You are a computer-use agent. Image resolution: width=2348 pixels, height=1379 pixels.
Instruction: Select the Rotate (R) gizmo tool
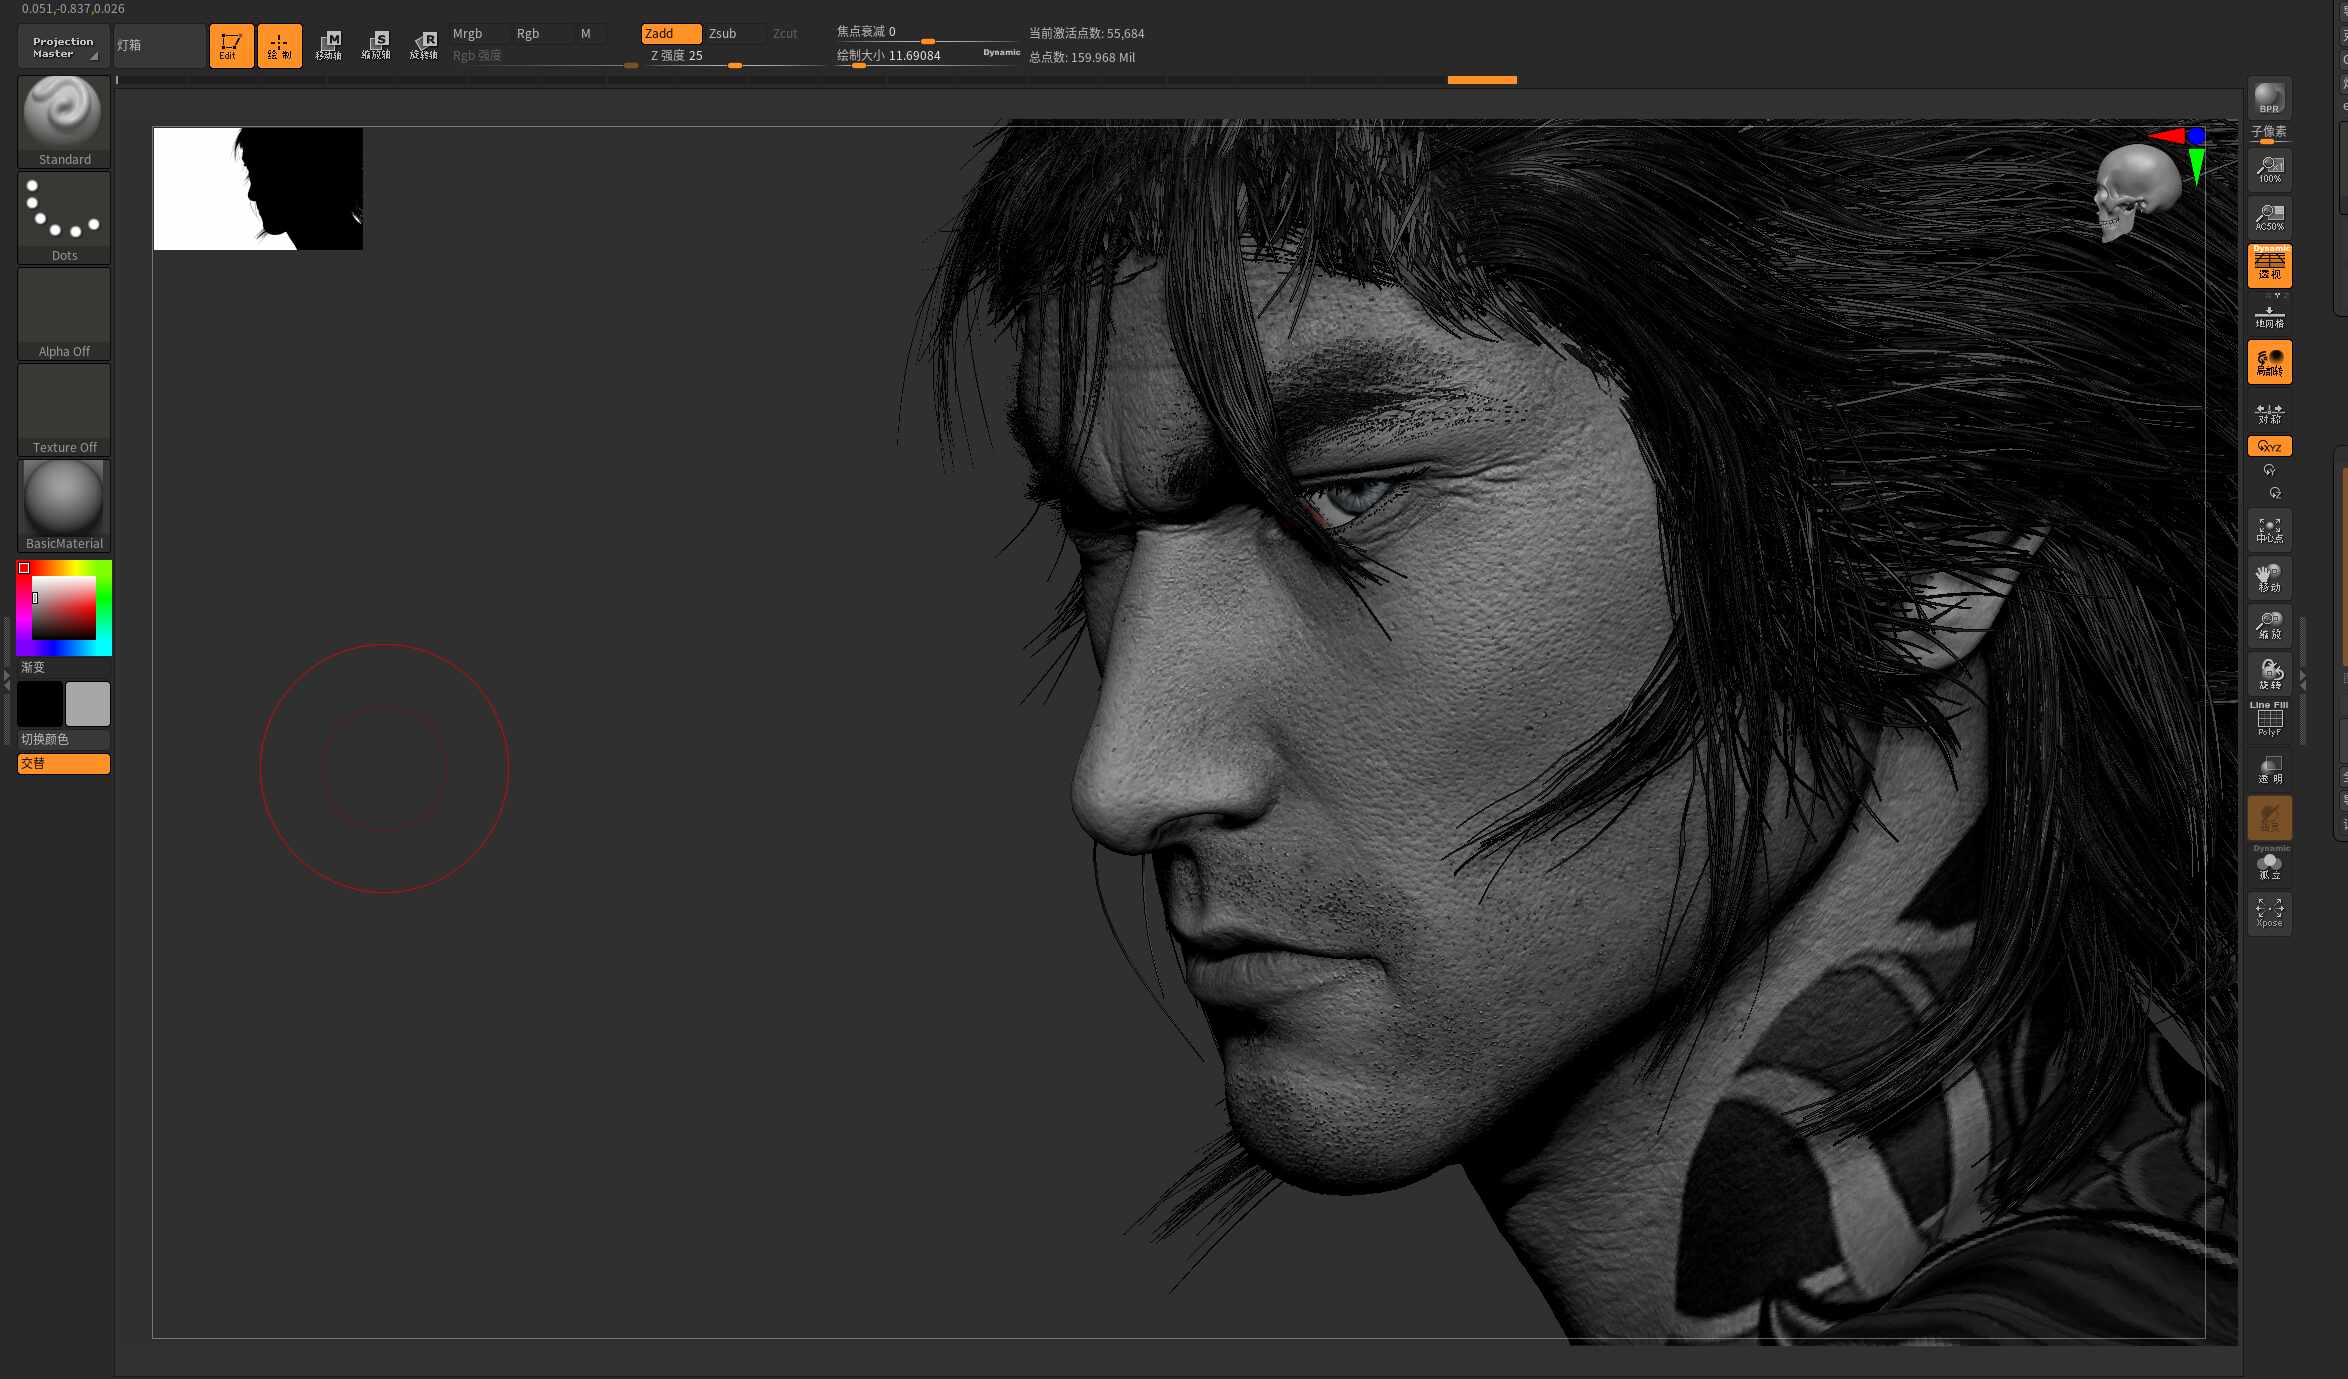tap(424, 45)
